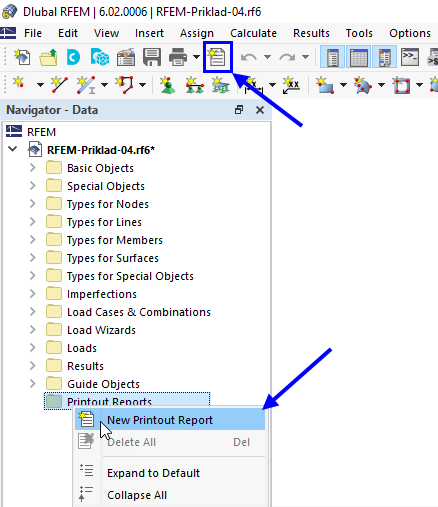This screenshot has width=438, height=507.
Task: Click the New Nodal Support icon
Action: [x=167, y=85]
